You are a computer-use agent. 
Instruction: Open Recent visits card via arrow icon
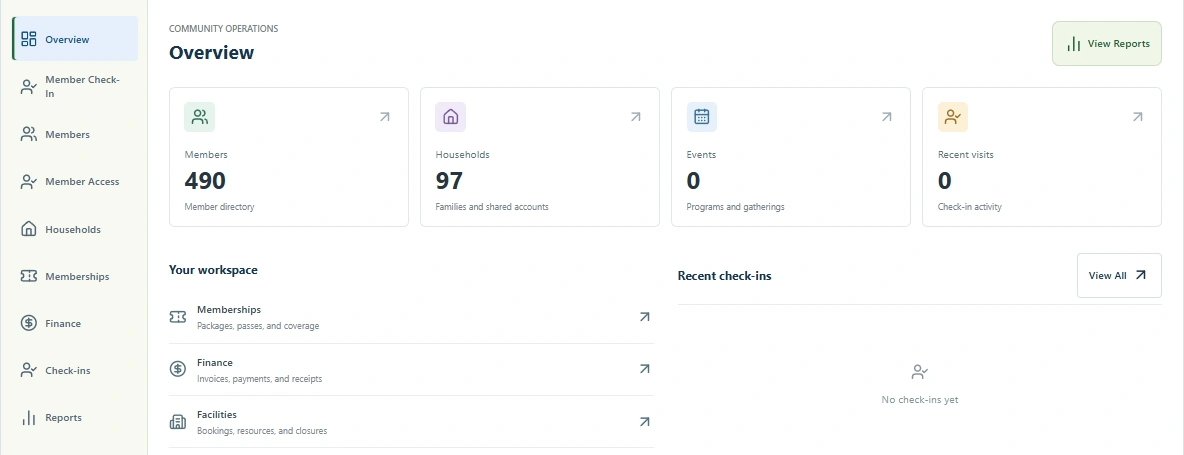pyautogui.click(x=1137, y=117)
